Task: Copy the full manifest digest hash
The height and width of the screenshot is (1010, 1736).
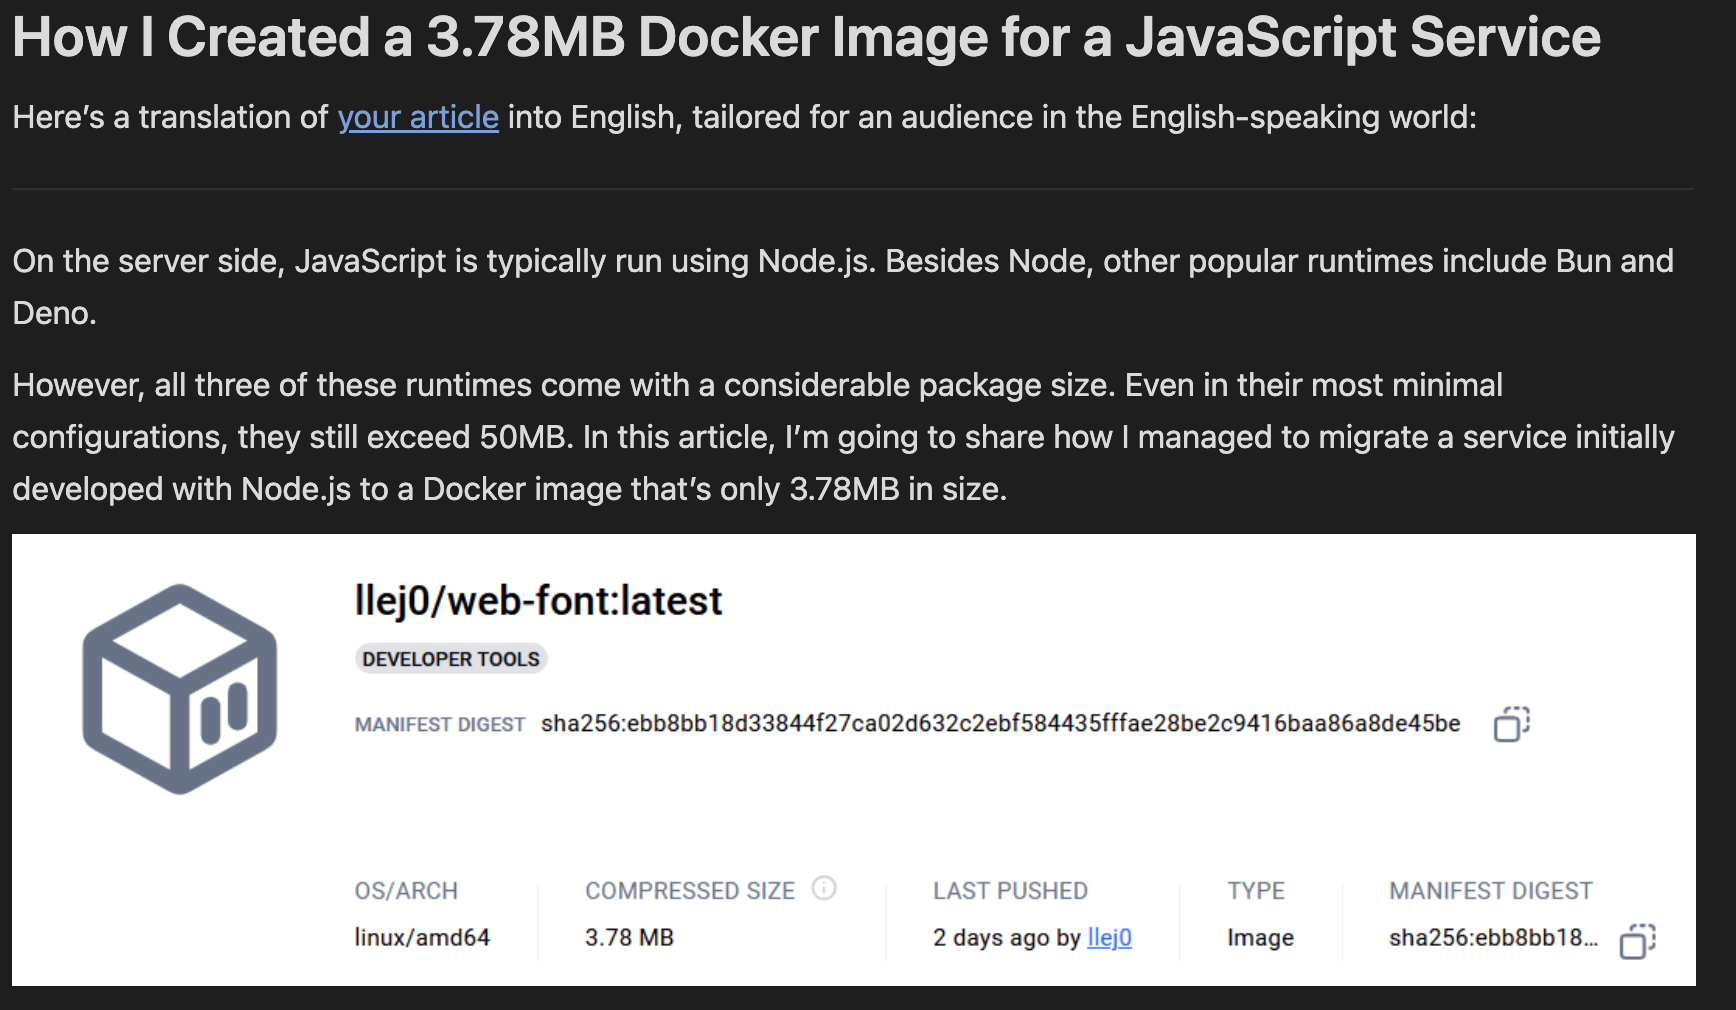Action: pos(1511,724)
